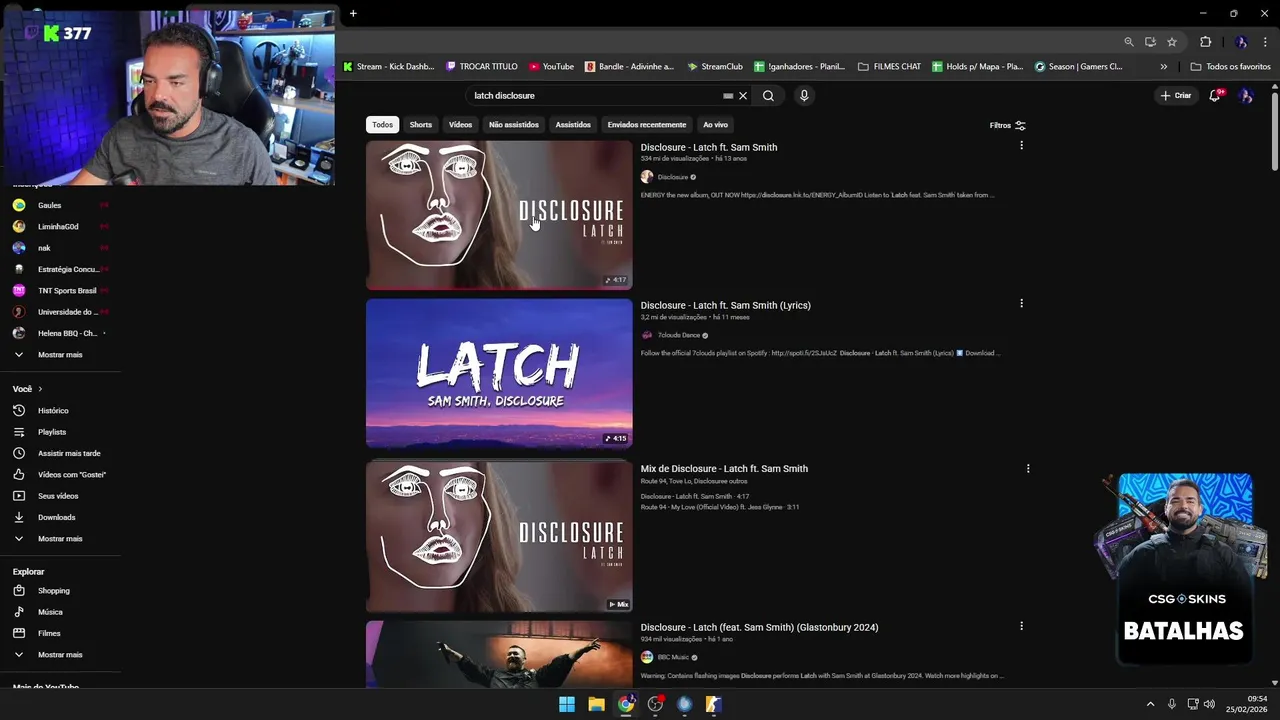
Task: Expand Mostrar mais under subscriptions
Action: 60,354
